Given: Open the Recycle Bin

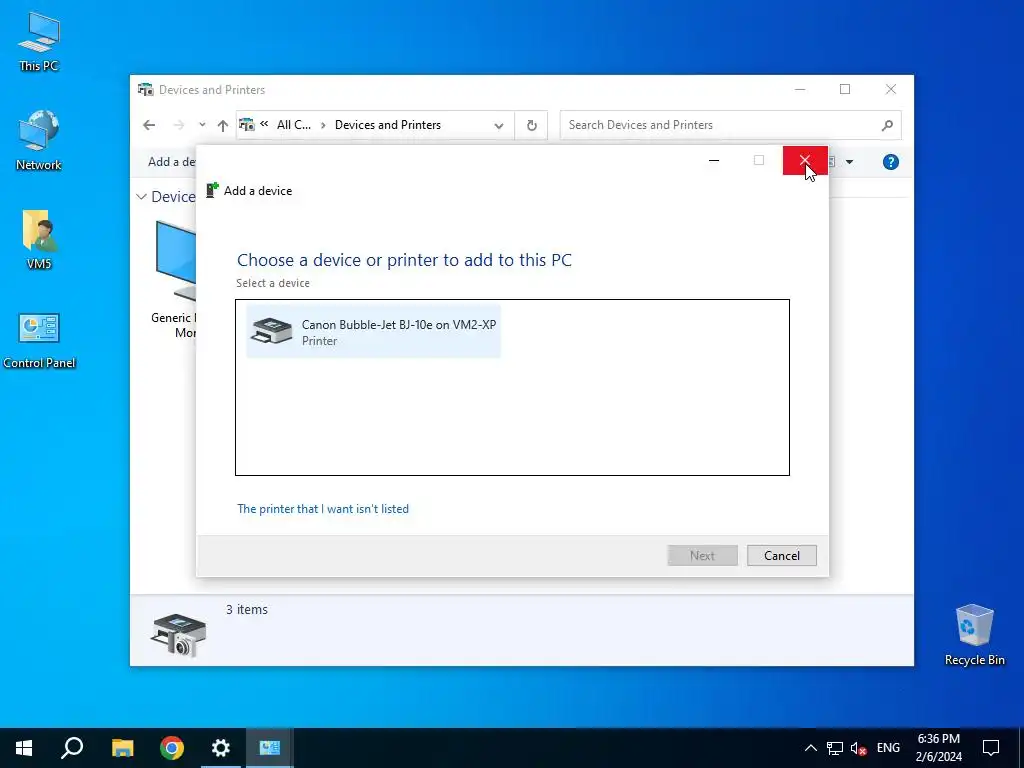Looking at the screenshot, I should tap(974, 635).
